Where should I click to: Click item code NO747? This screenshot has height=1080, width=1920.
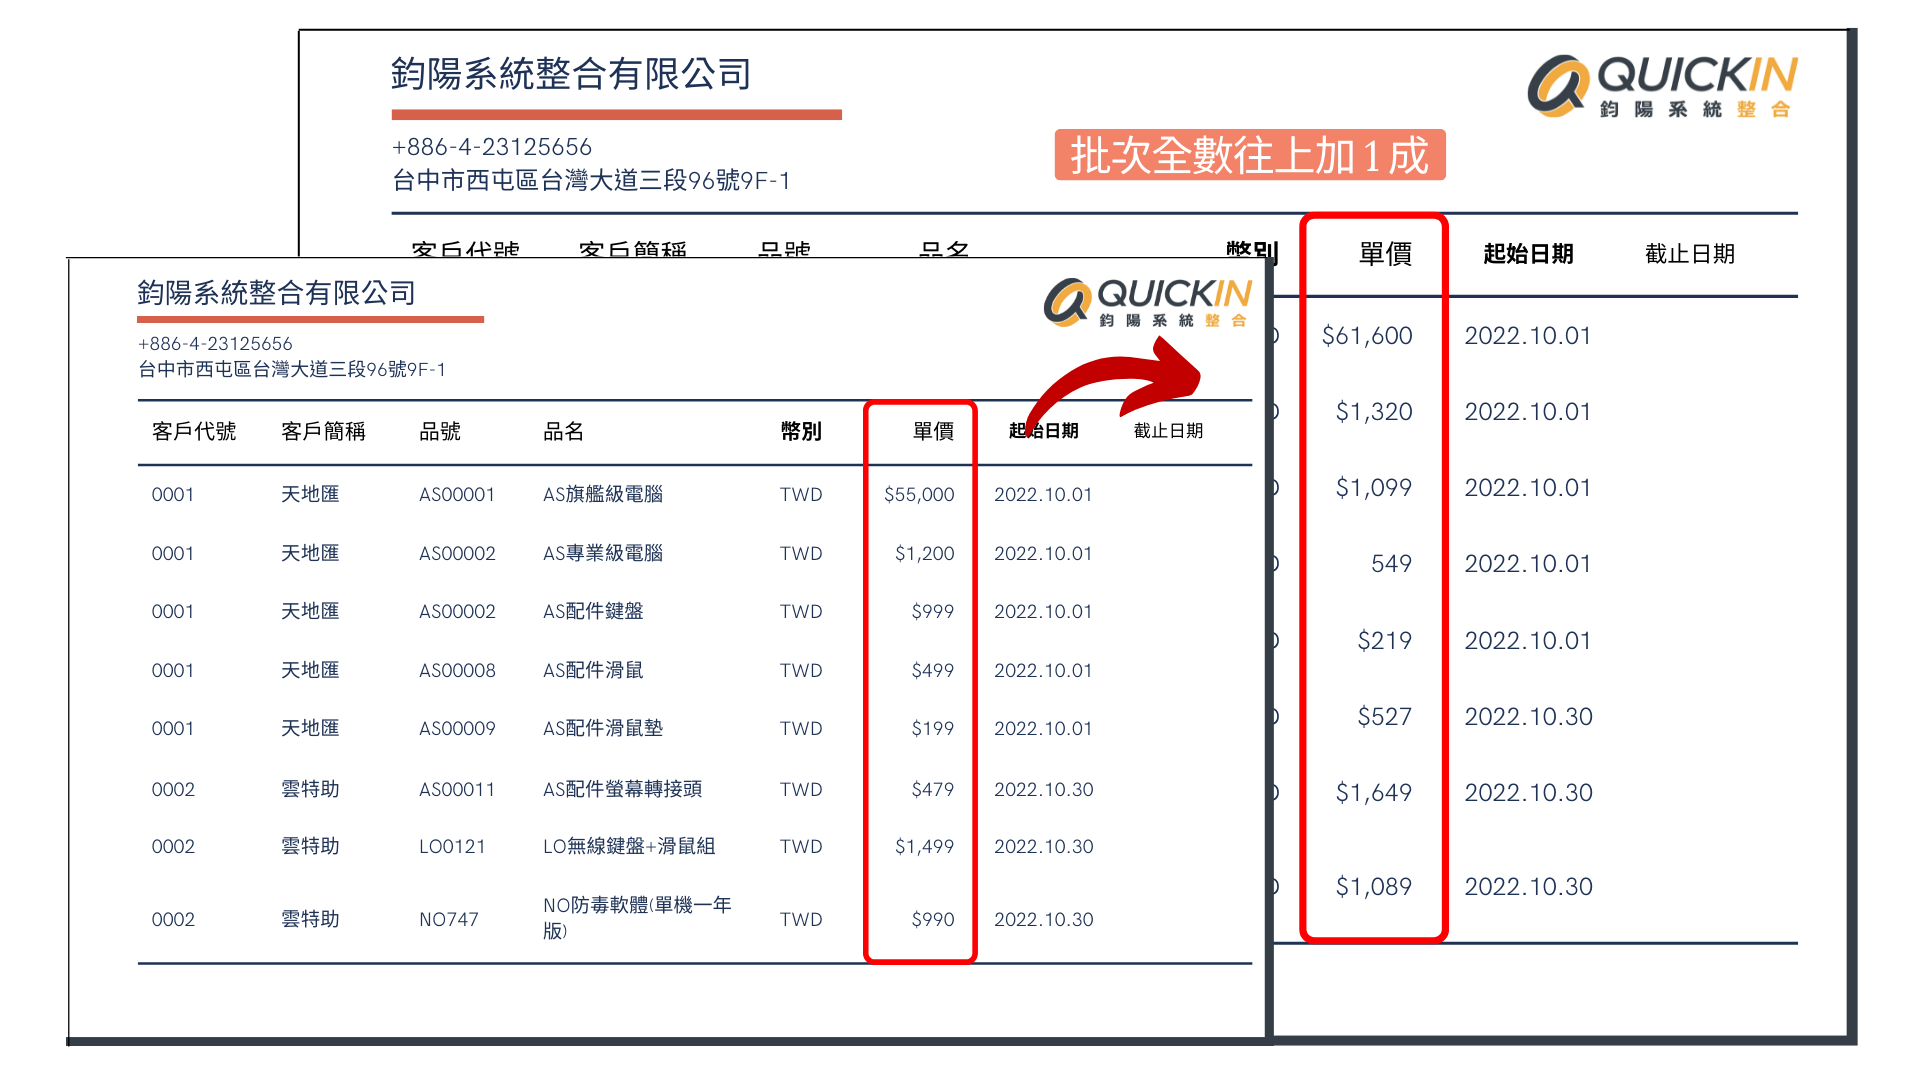[x=449, y=919]
